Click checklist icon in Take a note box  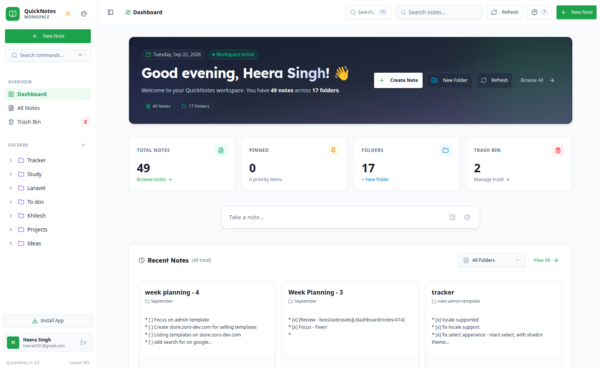(x=452, y=217)
